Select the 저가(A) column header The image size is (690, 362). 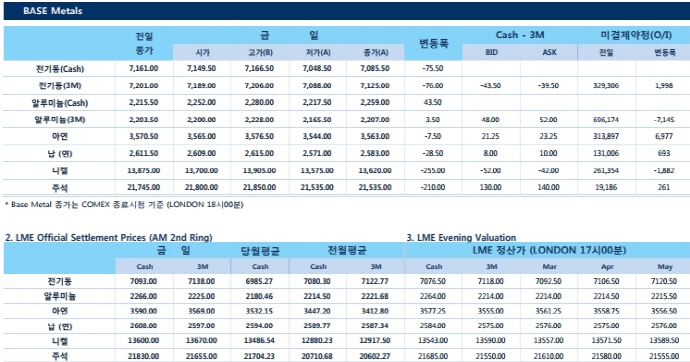coord(318,52)
